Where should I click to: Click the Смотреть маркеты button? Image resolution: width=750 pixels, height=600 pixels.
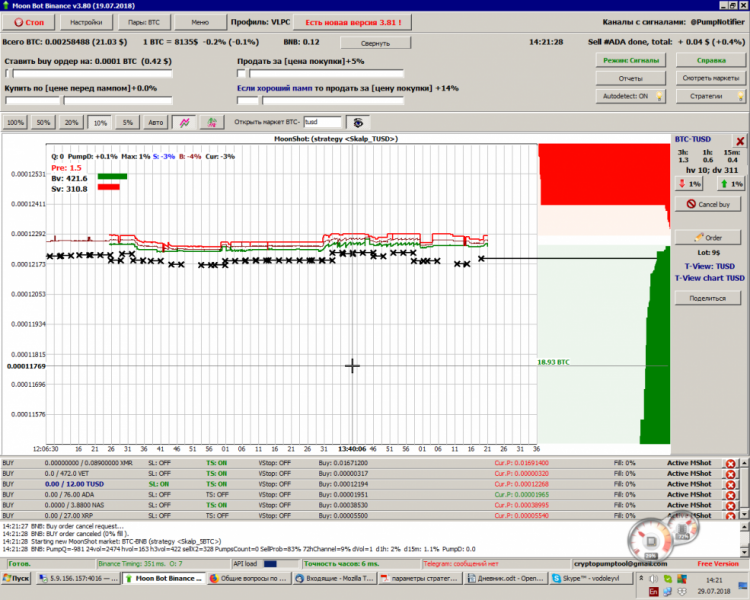711,78
